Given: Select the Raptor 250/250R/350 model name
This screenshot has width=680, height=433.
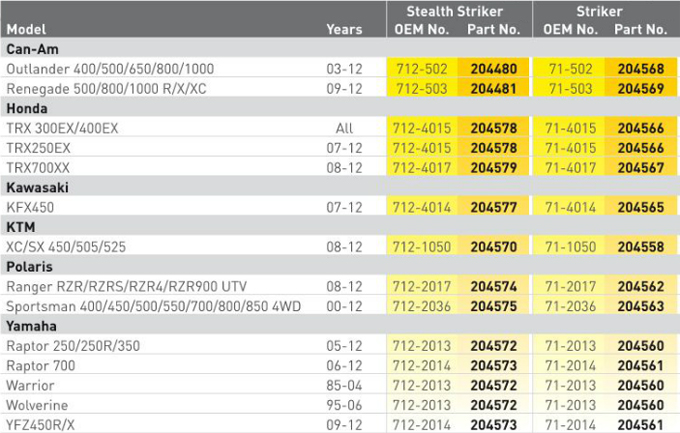Looking at the screenshot, I should (x=73, y=346).
